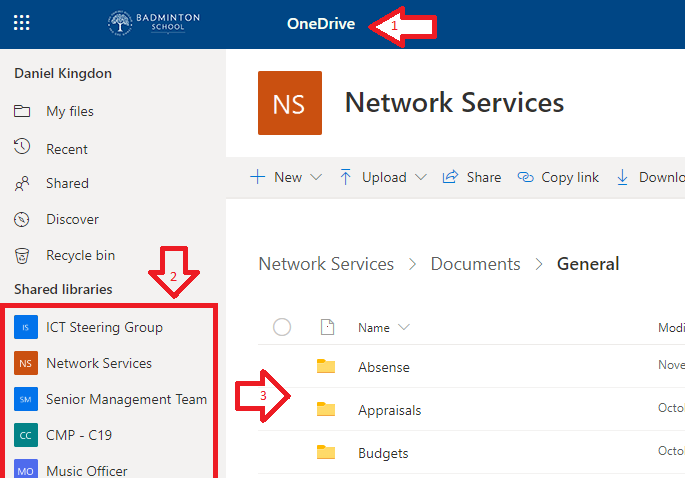Click the Copy link chain icon
This screenshot has height=478, width=685.
coord(526,177)
